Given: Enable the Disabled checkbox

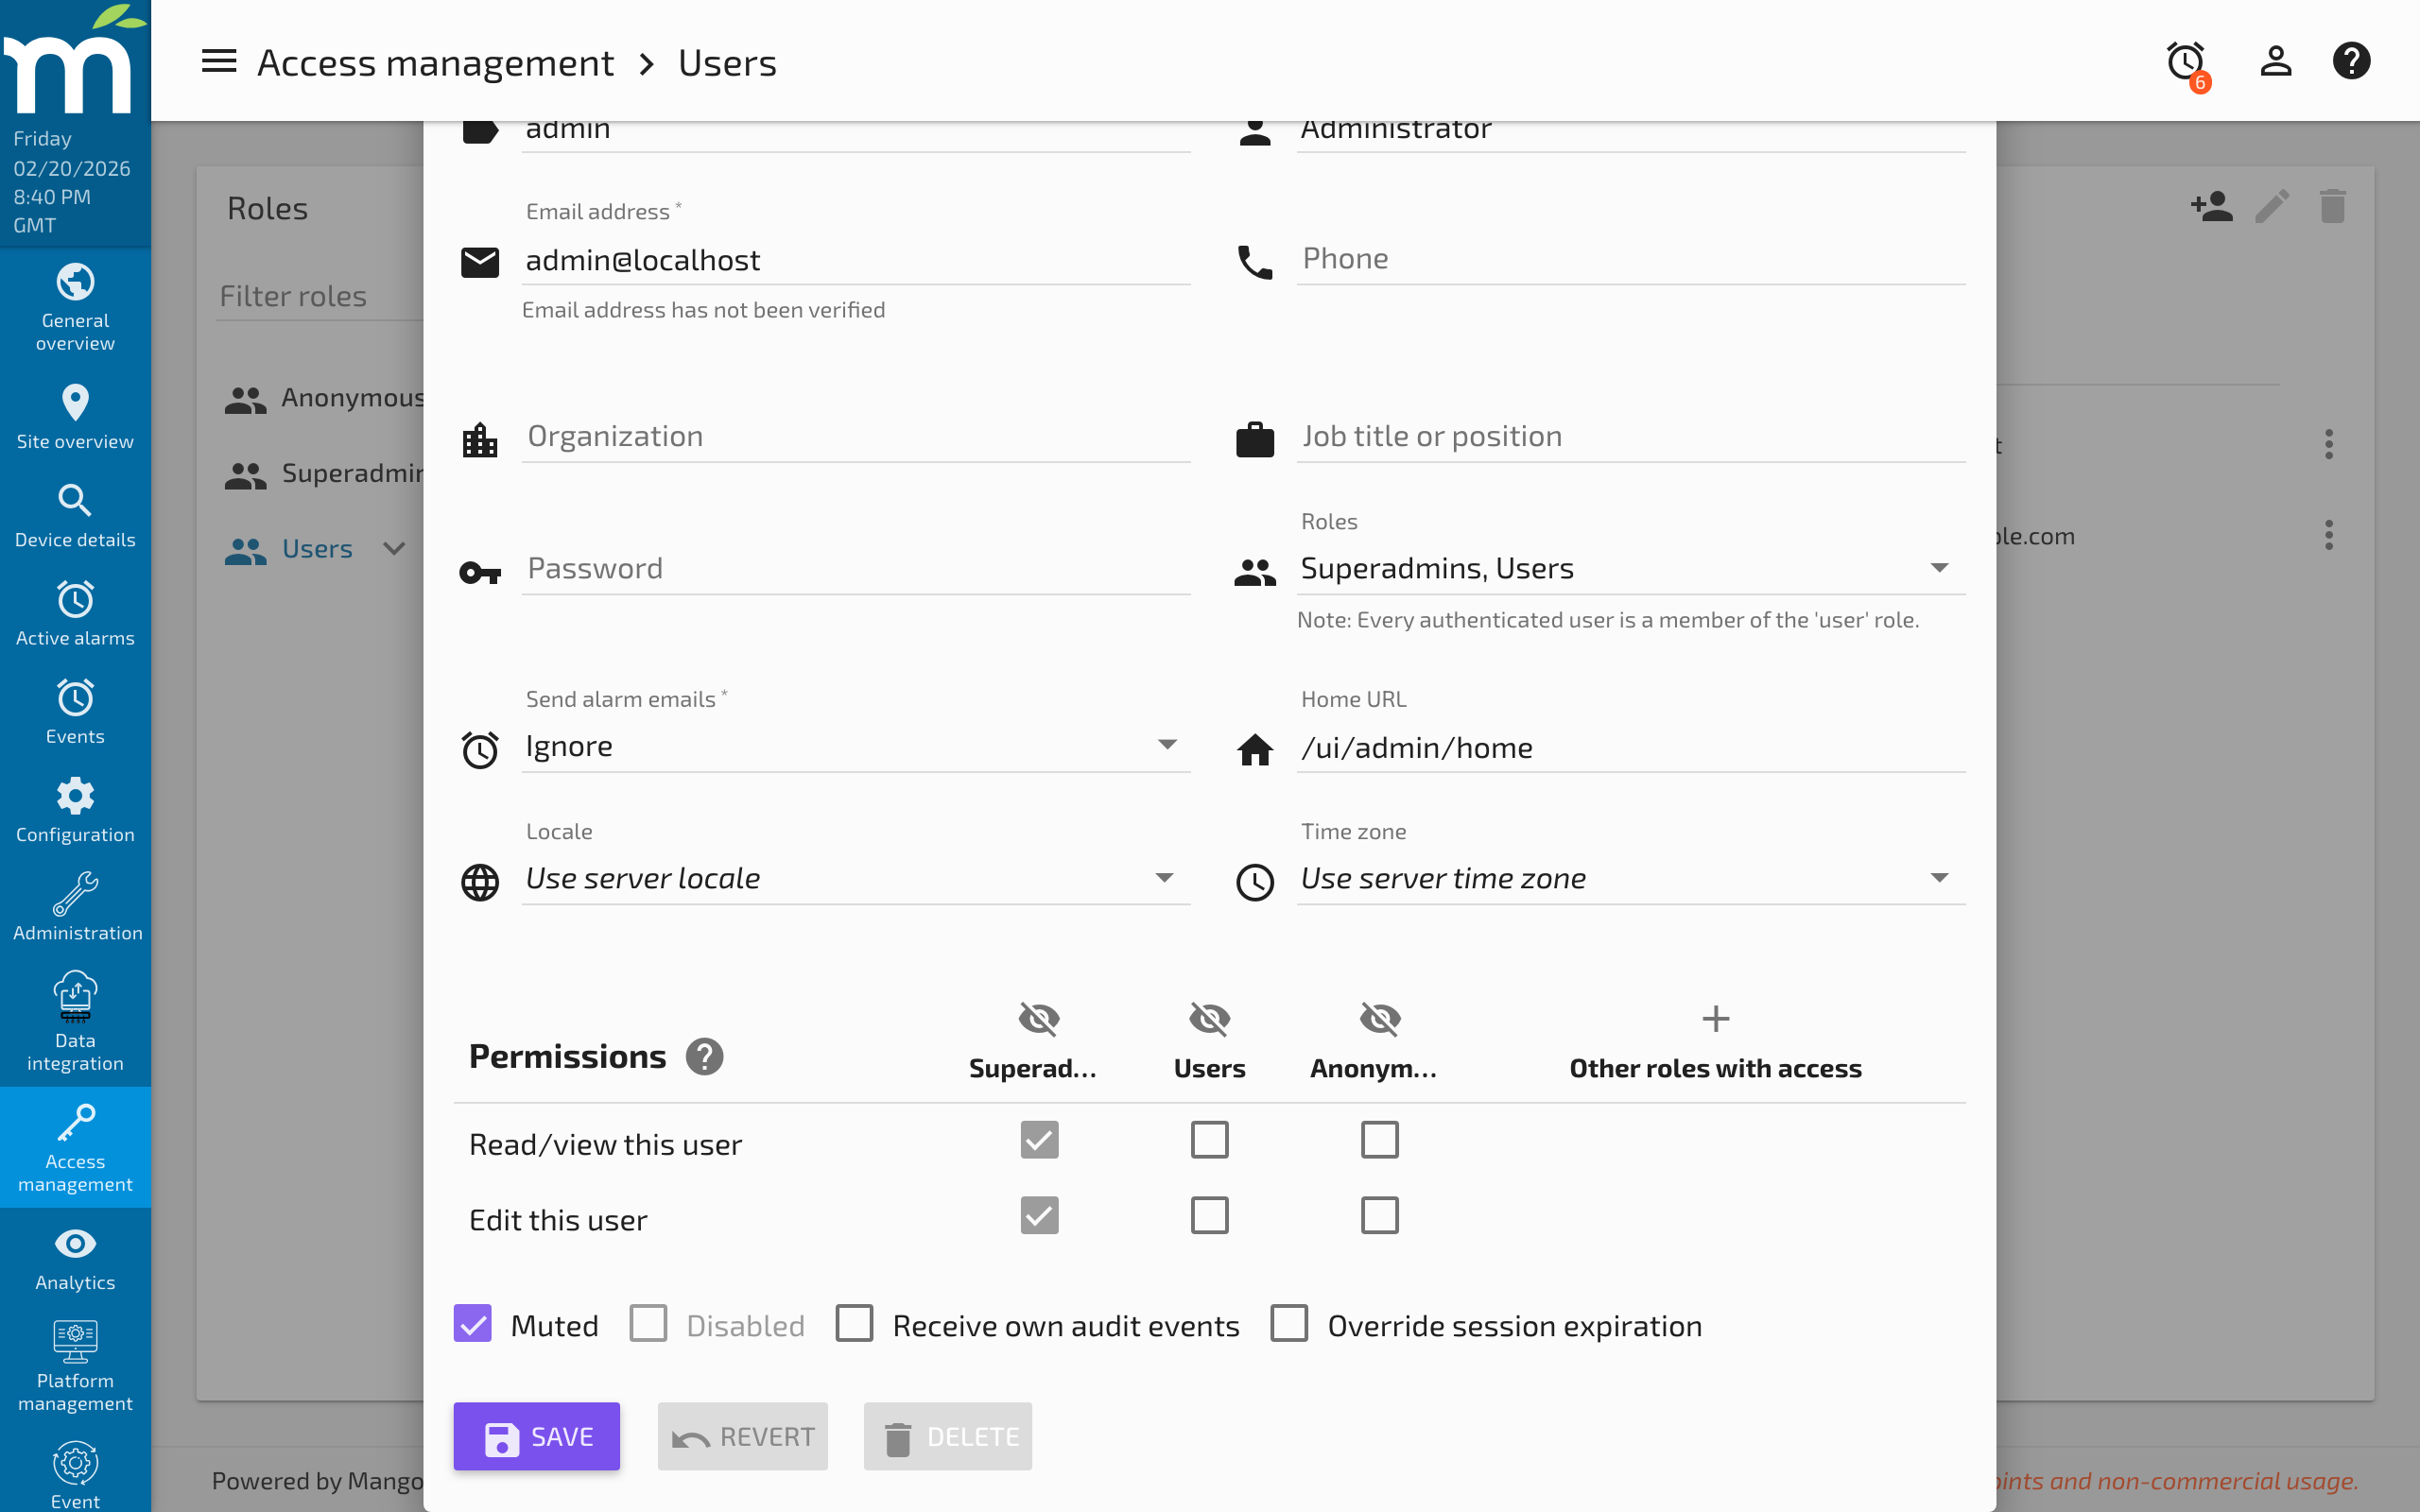Looking at the screenshot, I should coord(649,1323).
